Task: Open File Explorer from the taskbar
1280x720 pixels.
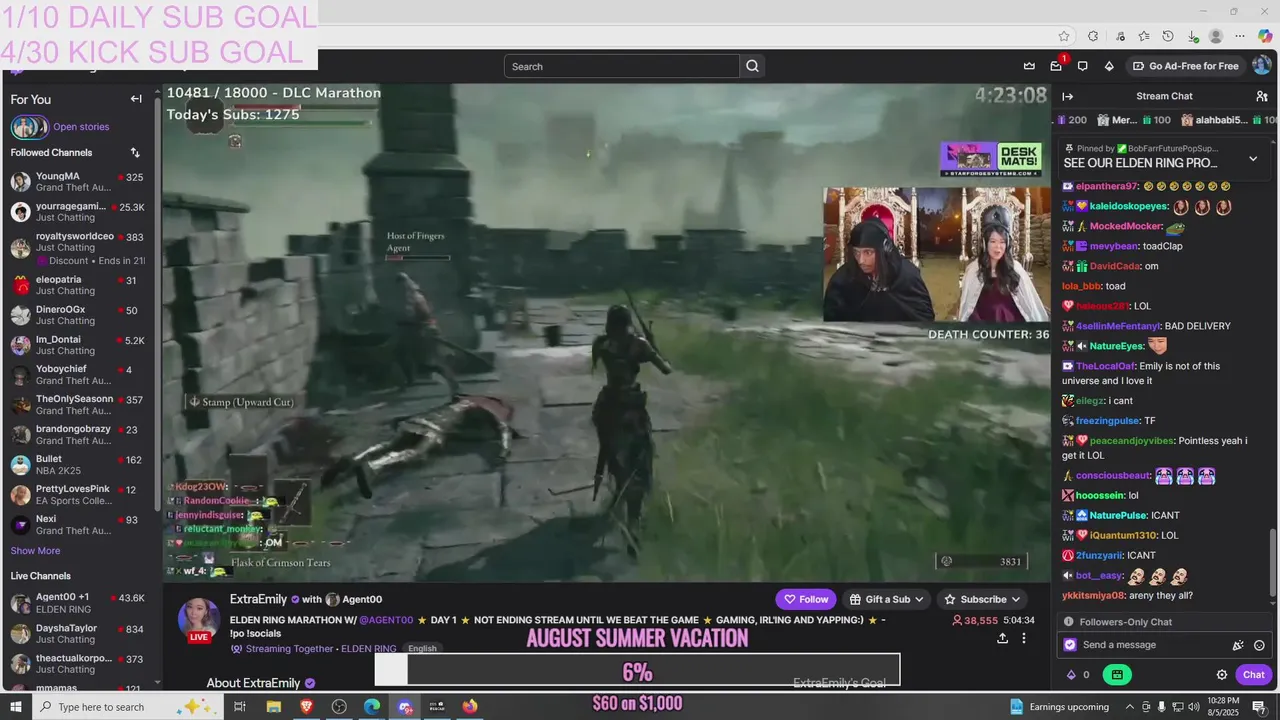Action: (x=273, y=707)
